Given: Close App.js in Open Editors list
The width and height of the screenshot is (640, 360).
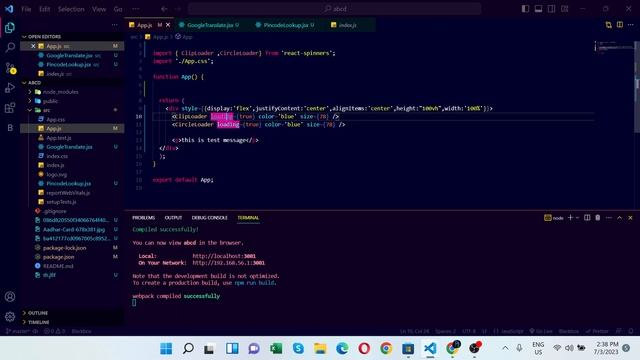Looking at the screenshot, I should pos(33,46).
